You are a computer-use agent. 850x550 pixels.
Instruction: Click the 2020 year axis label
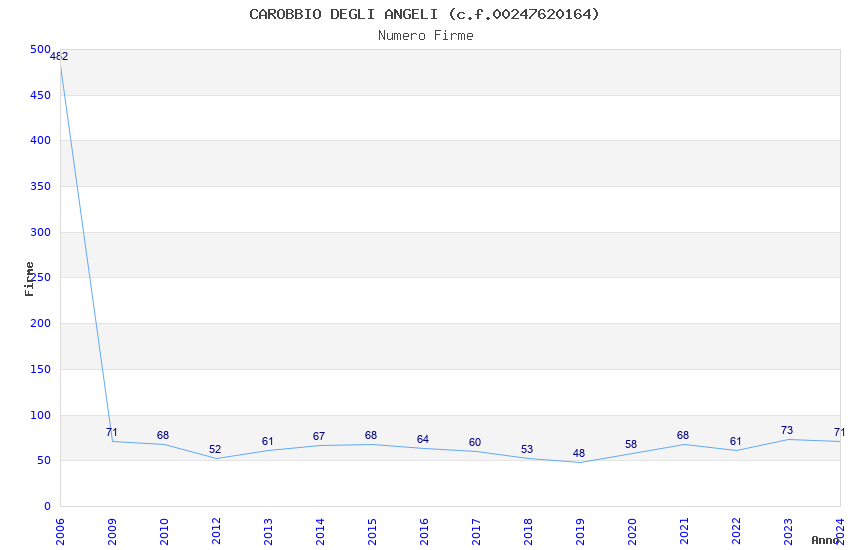point(632,532)
